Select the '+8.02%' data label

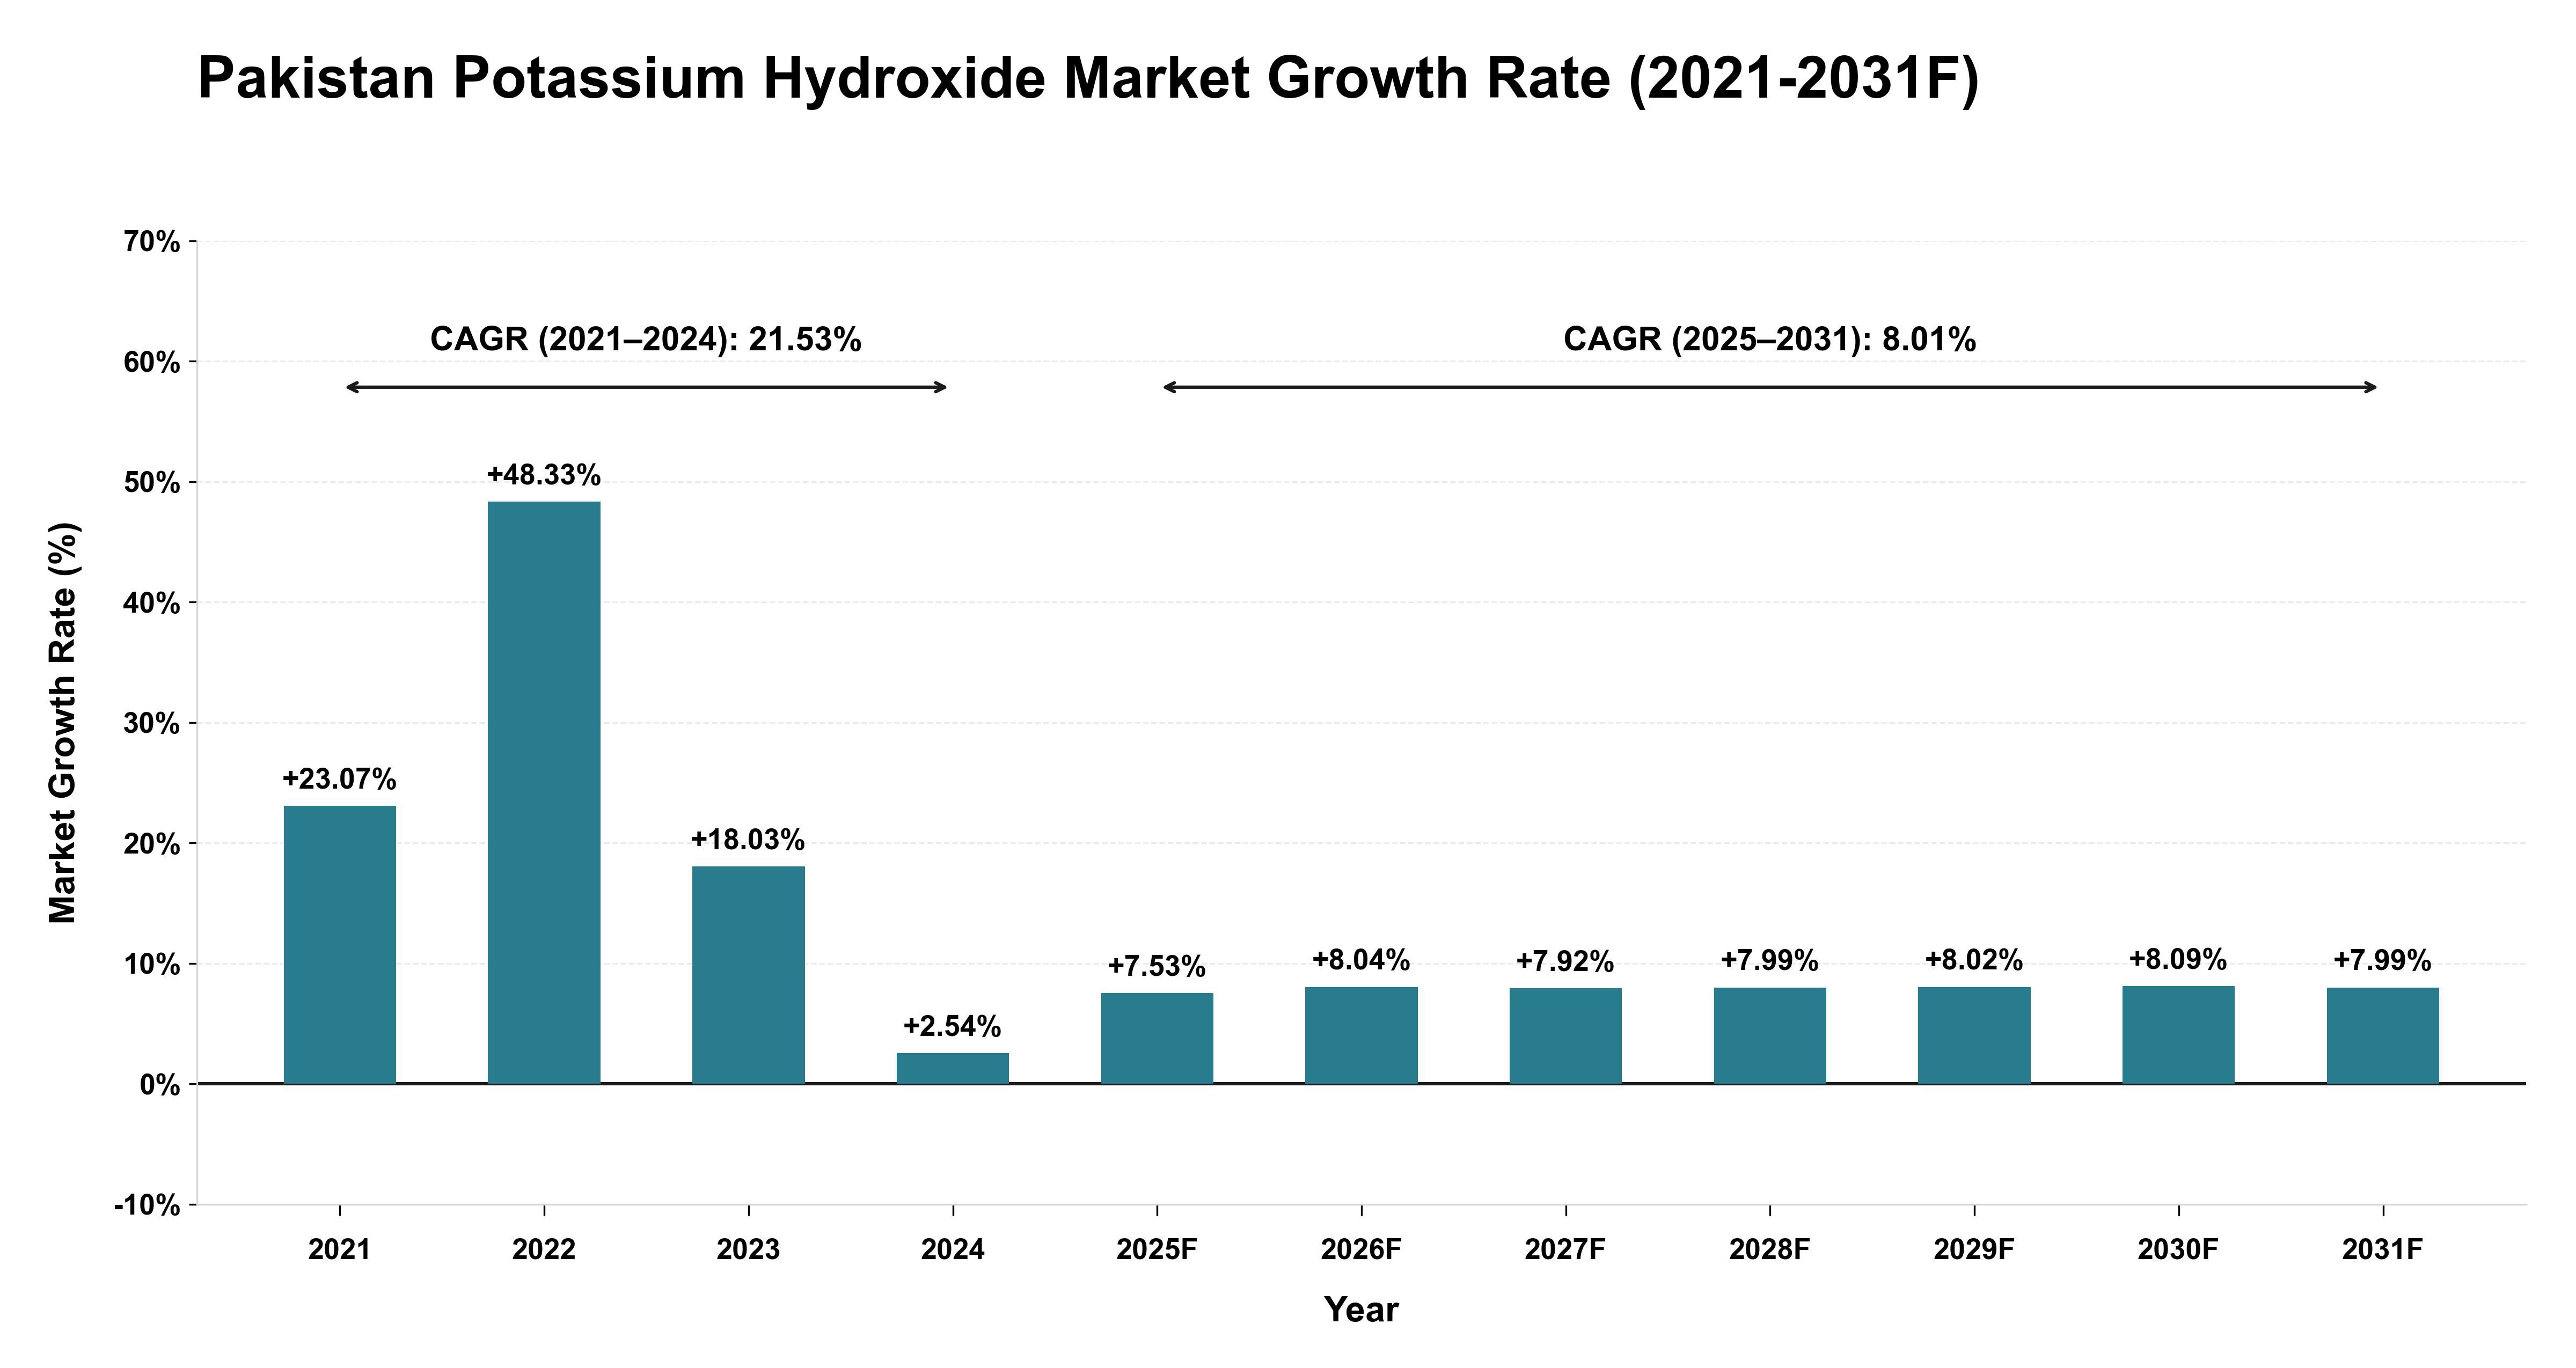click(x=1974, y=960)
